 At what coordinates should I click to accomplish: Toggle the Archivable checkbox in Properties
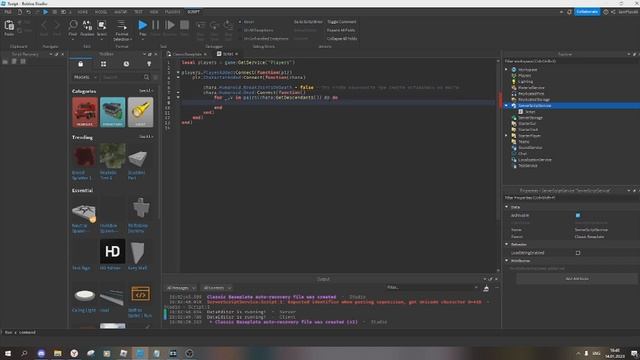tap(578, 216)
